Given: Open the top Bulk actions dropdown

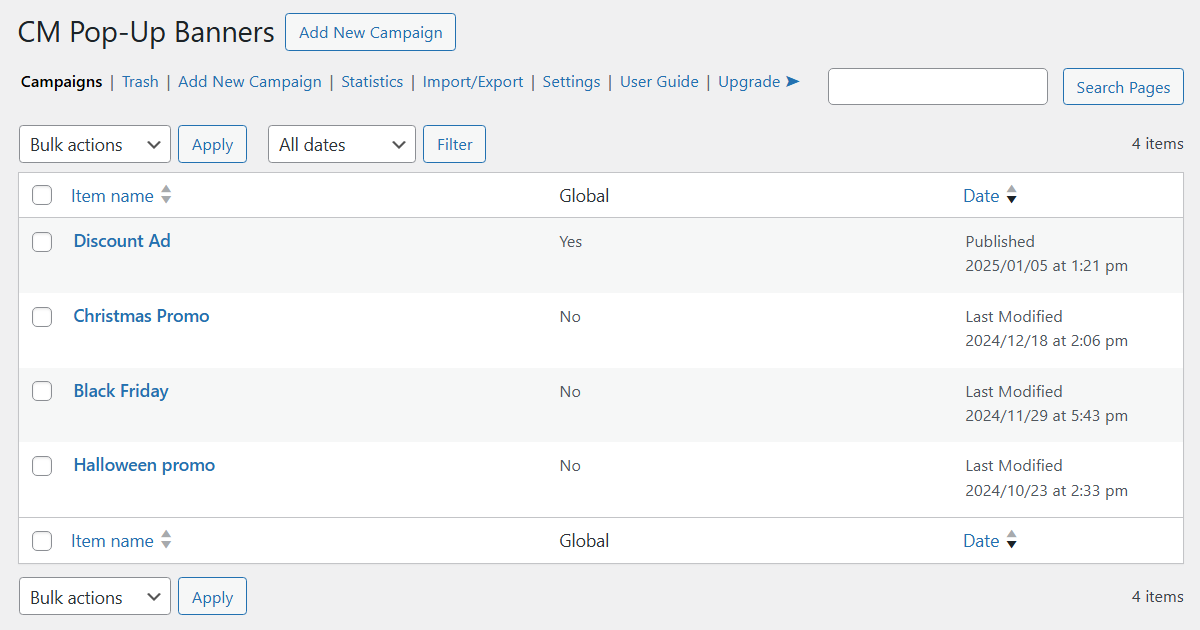Looking at the screenshot, I should coord(95,144).
